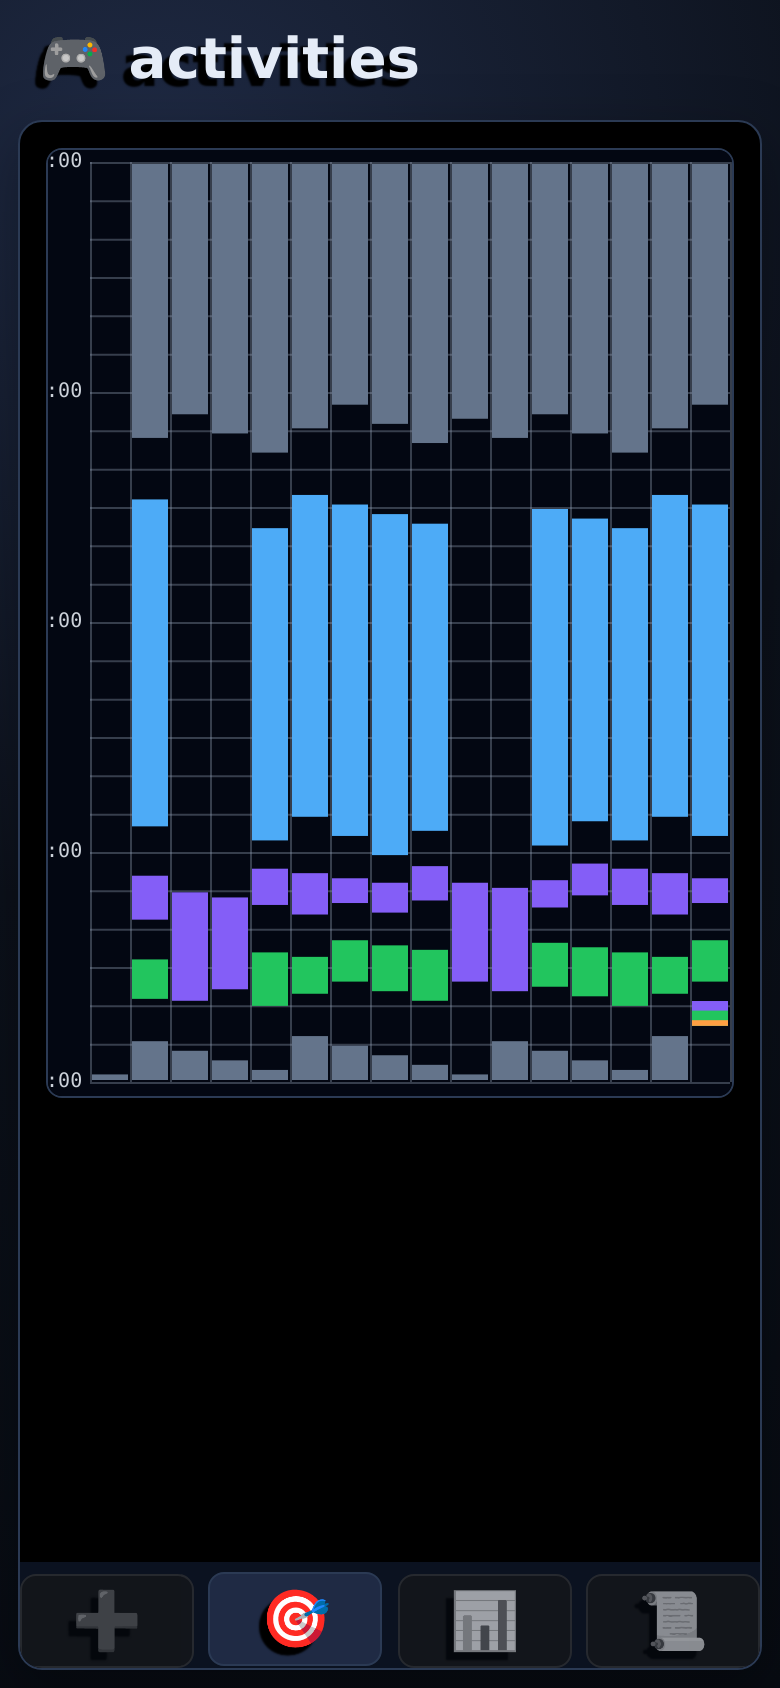Open the scroll/log history tab
780x1688 pixels.
[x=673, y=1620]
